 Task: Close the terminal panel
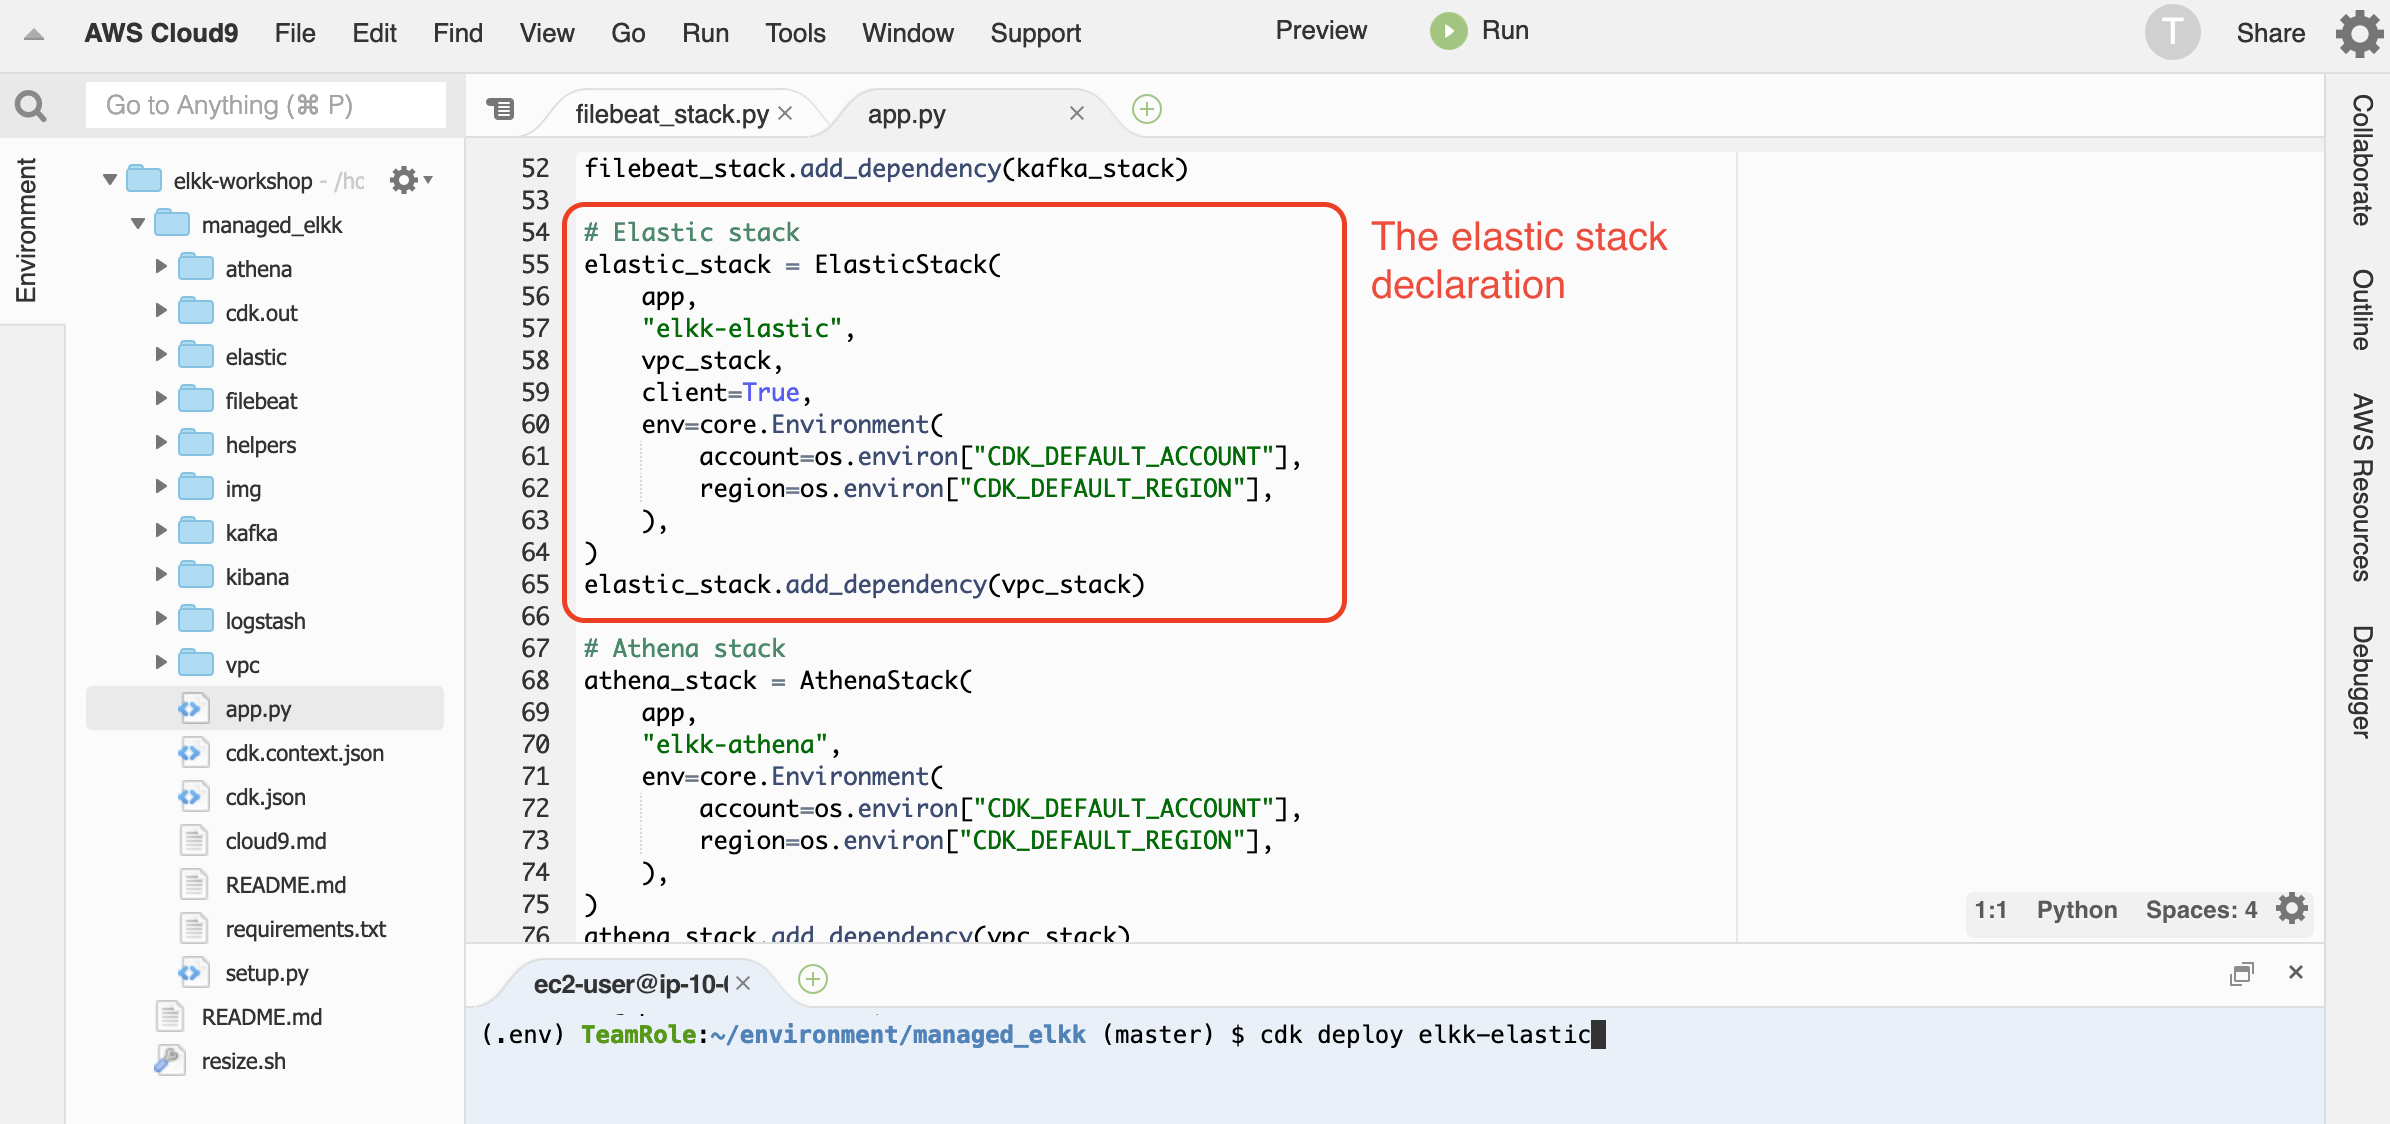click(2296, 972)
